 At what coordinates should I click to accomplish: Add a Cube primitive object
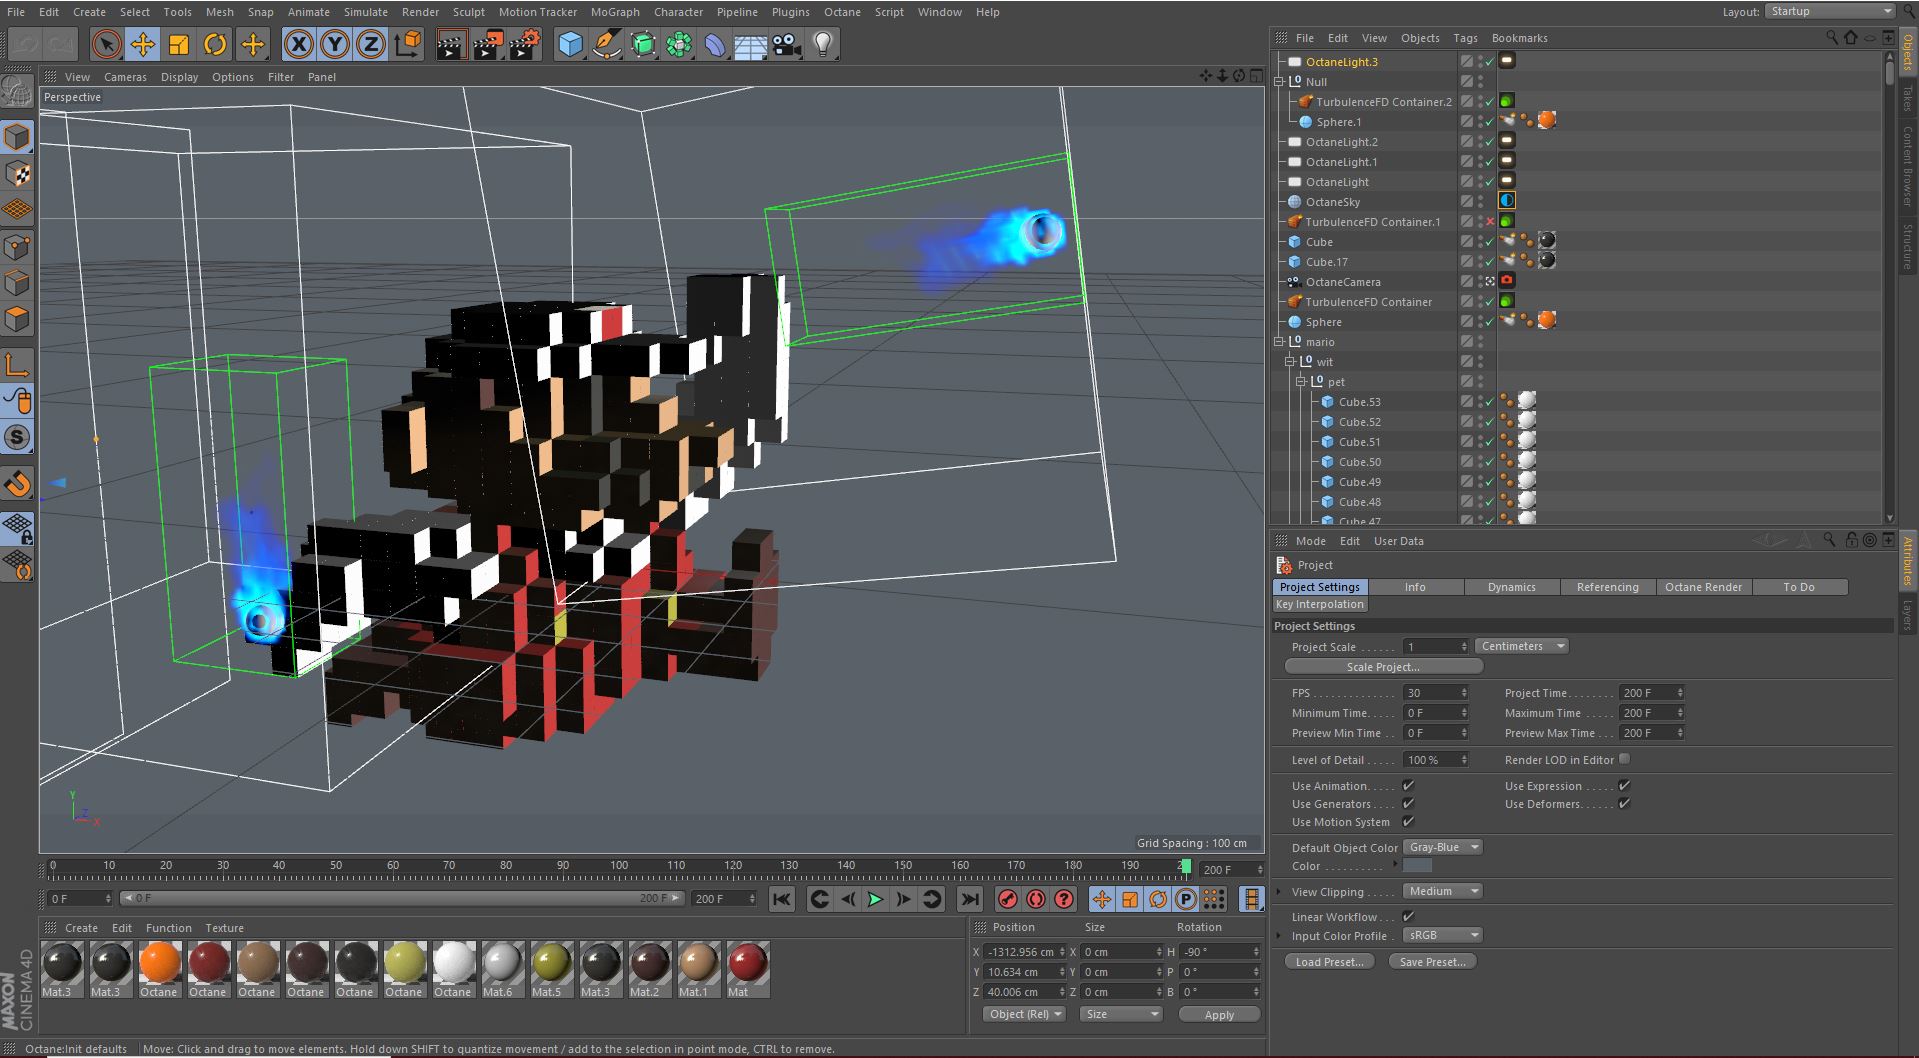(570, 44)
